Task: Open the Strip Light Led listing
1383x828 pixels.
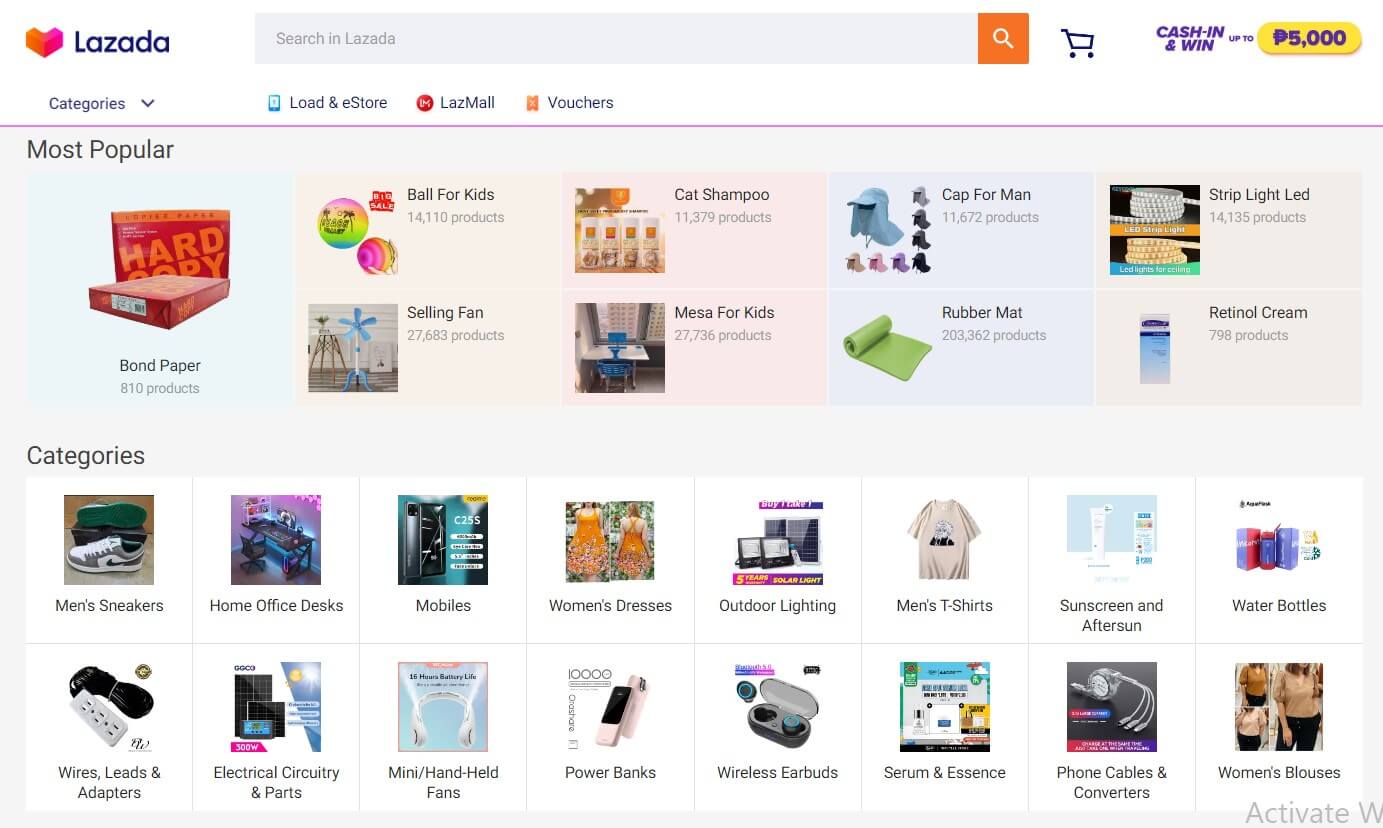Action: [x=1228, y=230]
